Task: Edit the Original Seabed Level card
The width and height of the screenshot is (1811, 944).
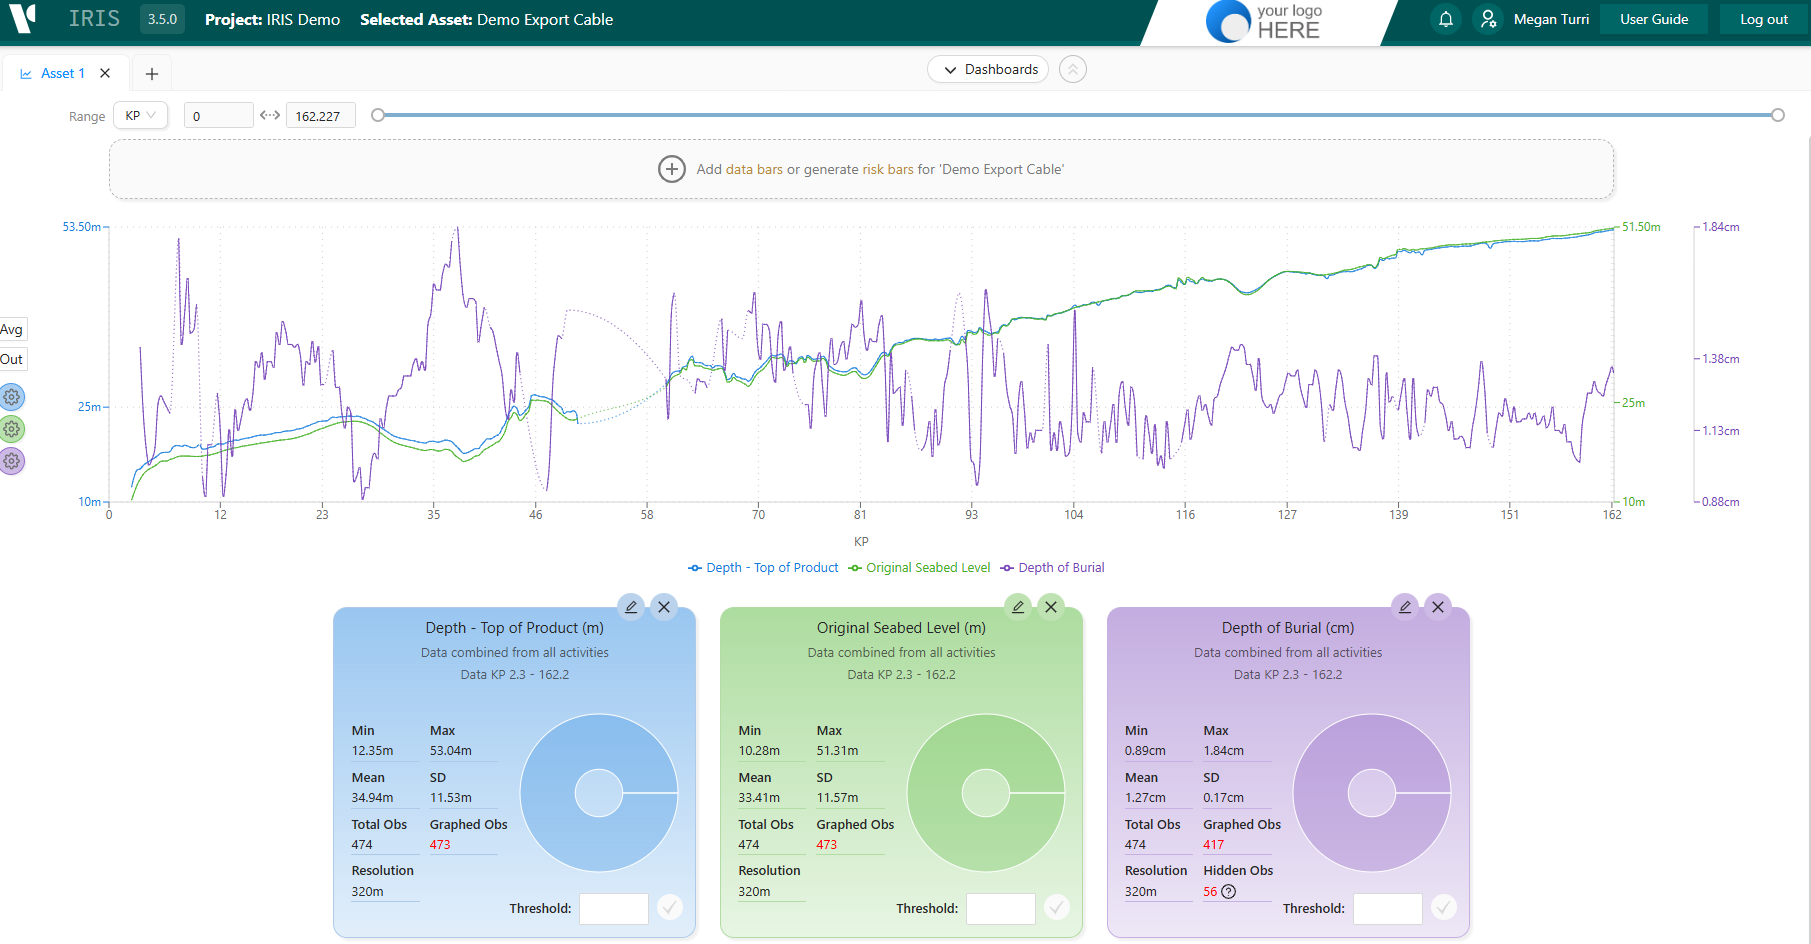Action: tap(1018, 607)
